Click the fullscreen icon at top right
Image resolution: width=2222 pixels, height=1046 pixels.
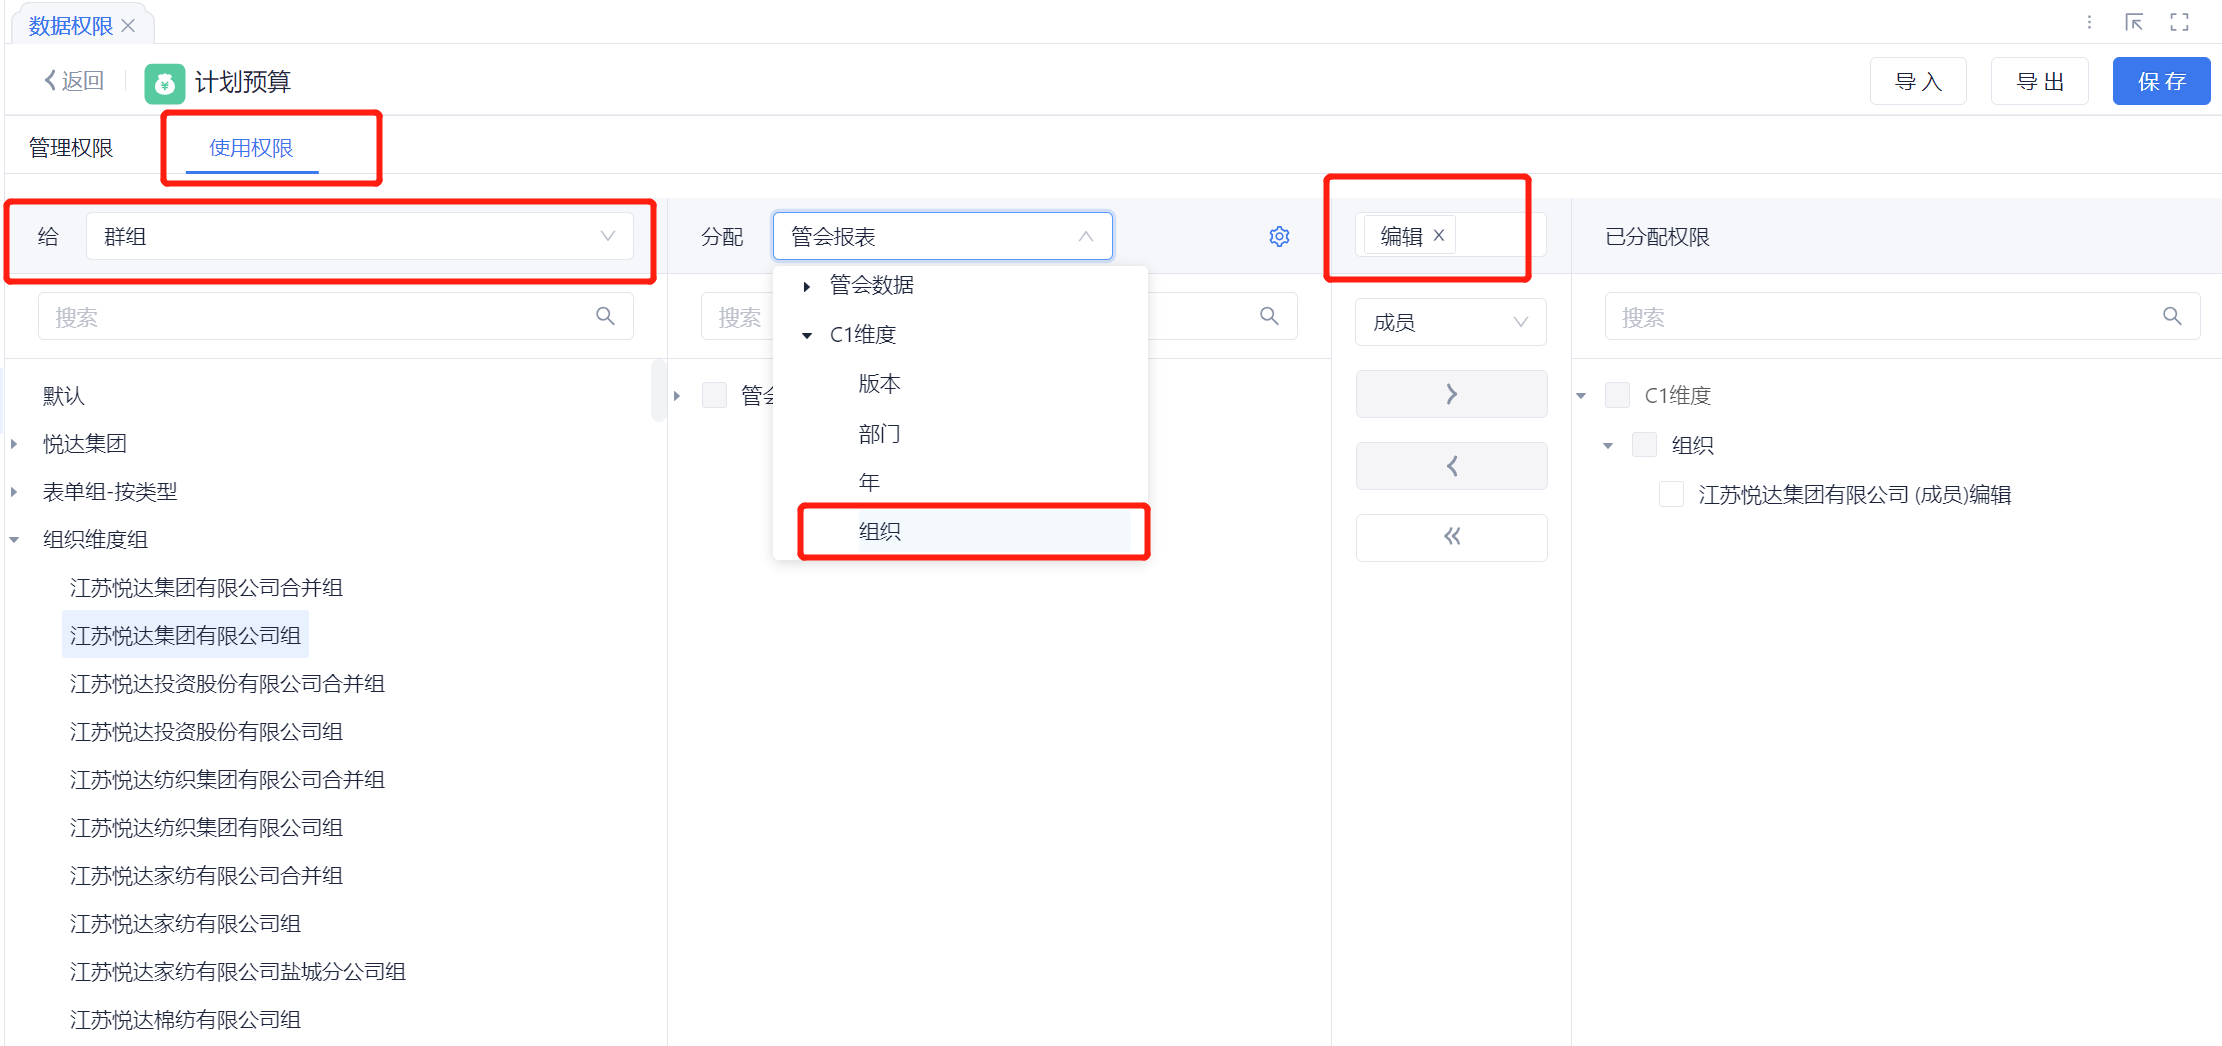click(x=2179, y=23)
